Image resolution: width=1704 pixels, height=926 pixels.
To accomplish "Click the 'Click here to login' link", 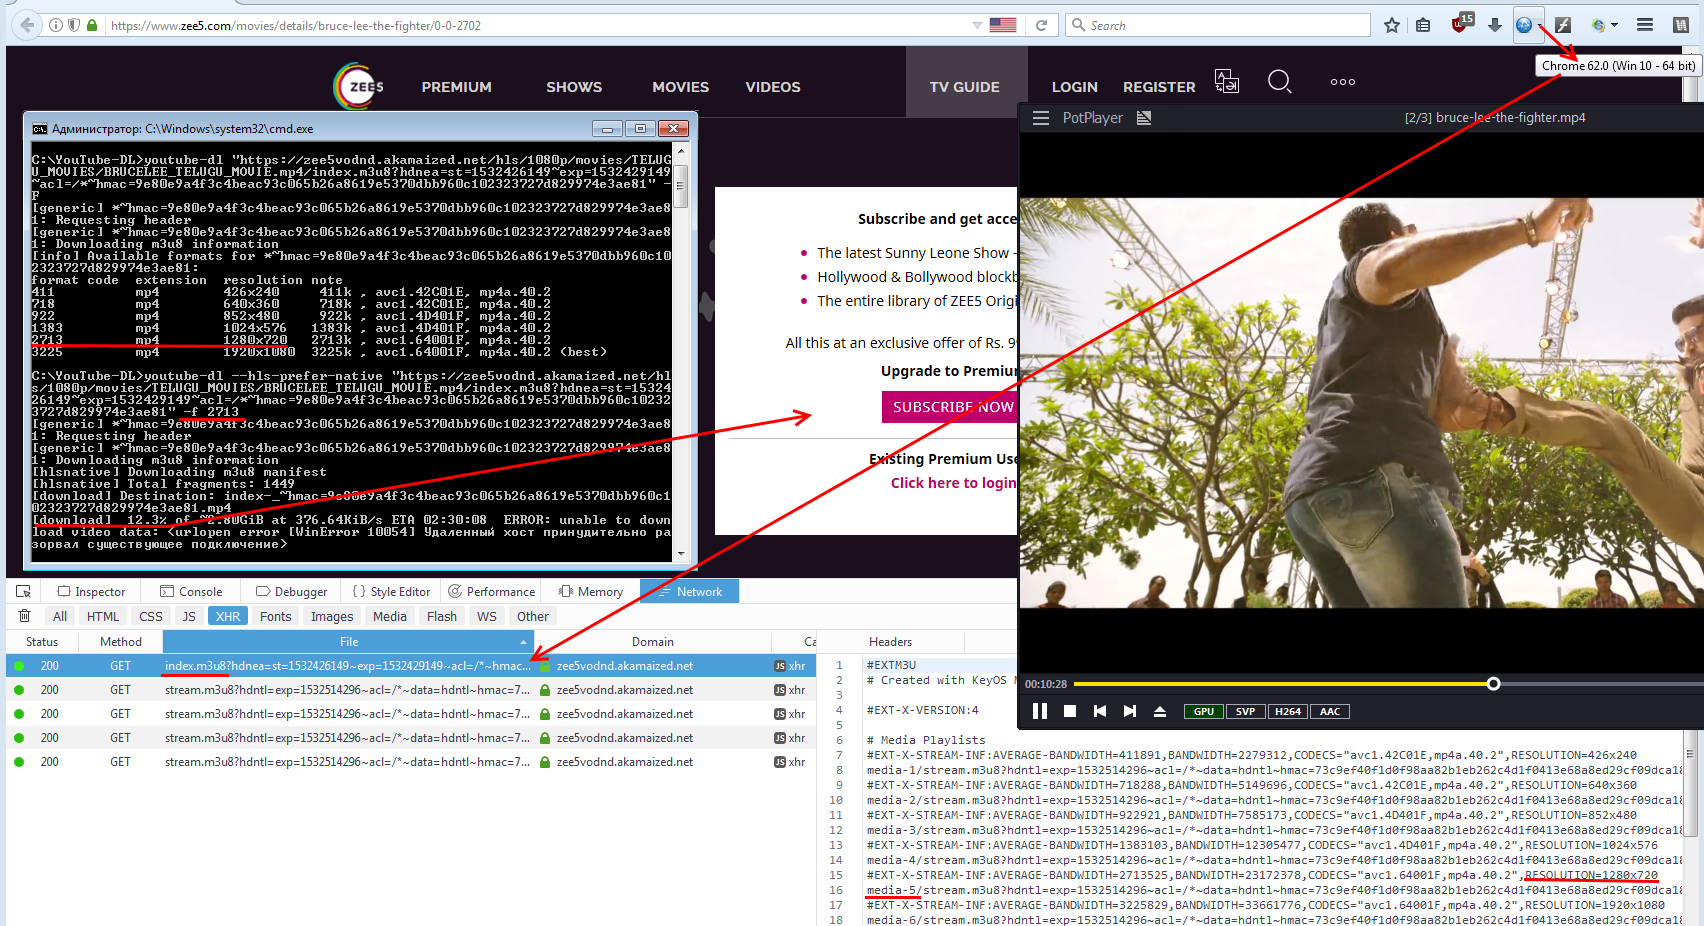I will point(953,483).
